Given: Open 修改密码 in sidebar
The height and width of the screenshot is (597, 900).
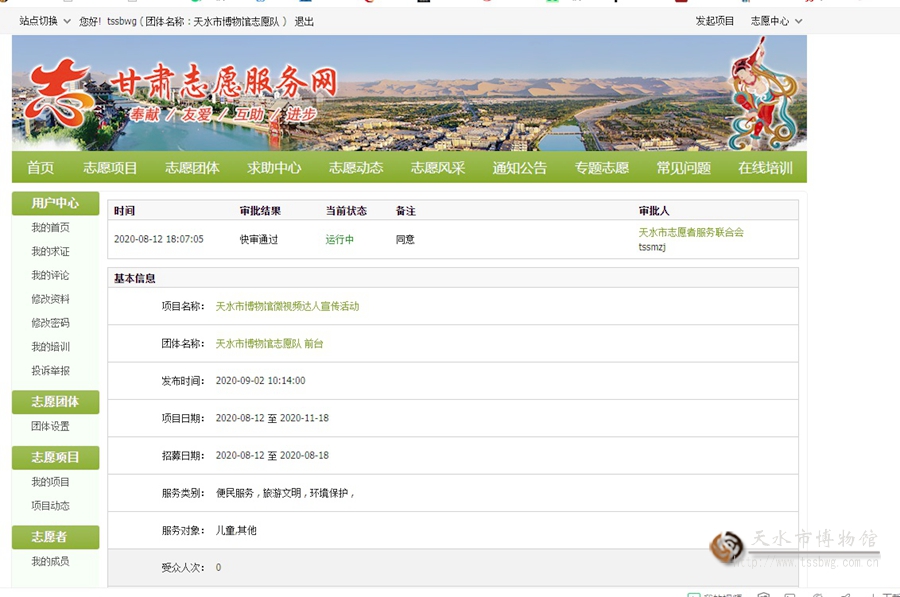Looking at the screenshot, I should [x=51, y=323].
